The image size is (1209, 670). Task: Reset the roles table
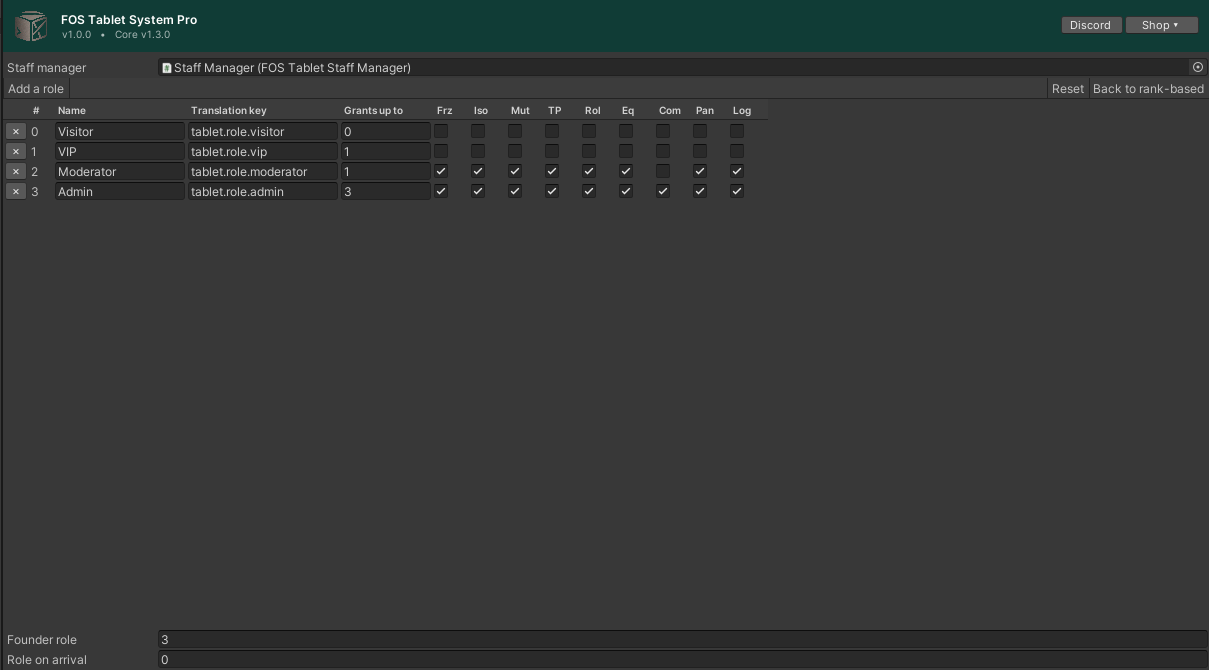(x=1067, y=89)
